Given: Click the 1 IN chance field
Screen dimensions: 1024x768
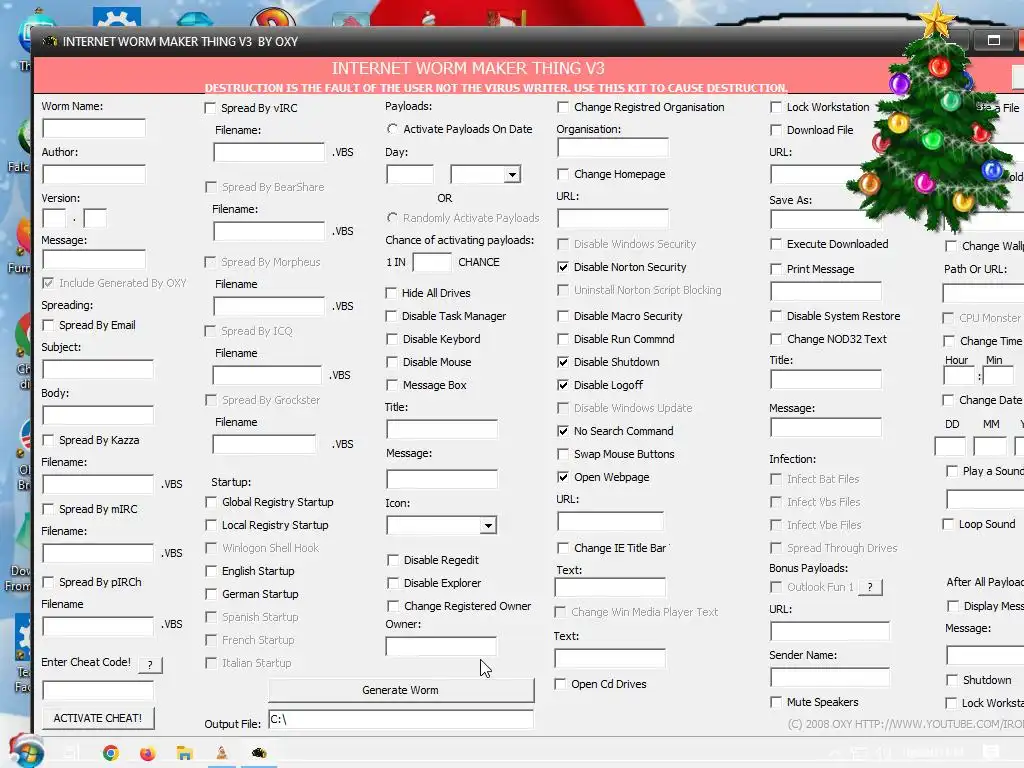Looking at the screenshot, I should click(x=432, y=263).
